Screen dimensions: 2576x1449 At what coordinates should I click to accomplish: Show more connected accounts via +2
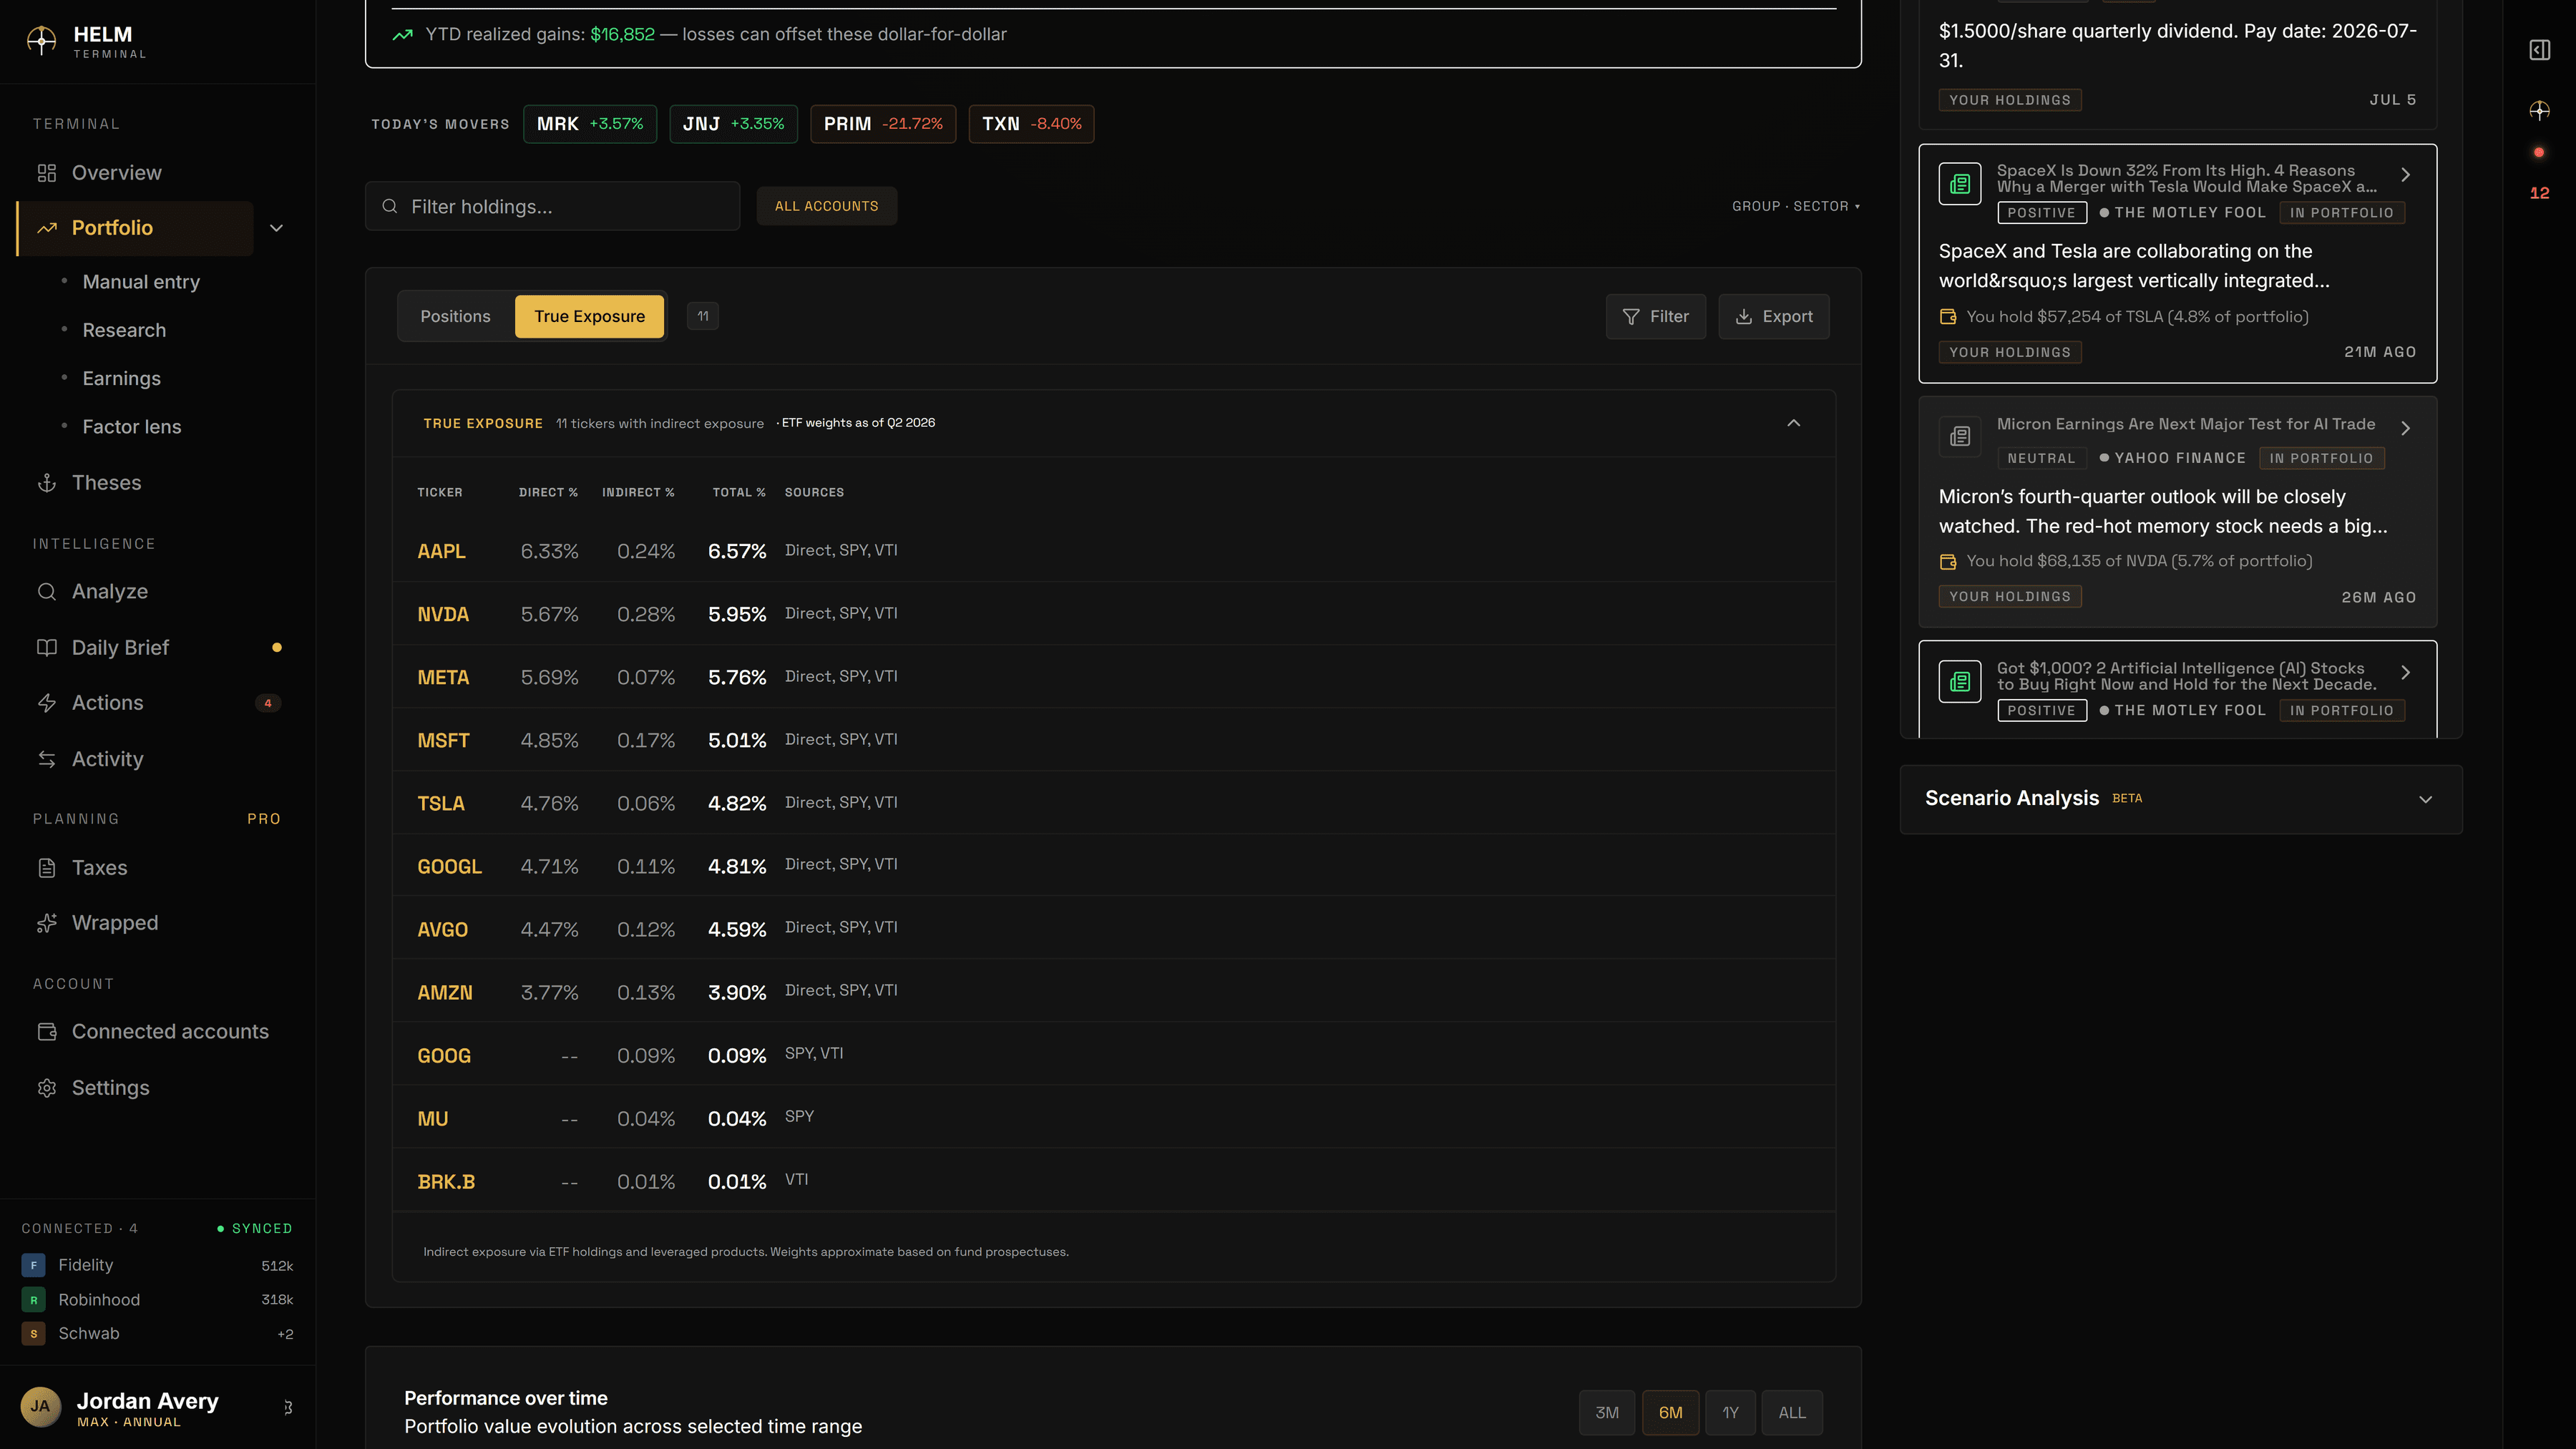[286, 1334]
